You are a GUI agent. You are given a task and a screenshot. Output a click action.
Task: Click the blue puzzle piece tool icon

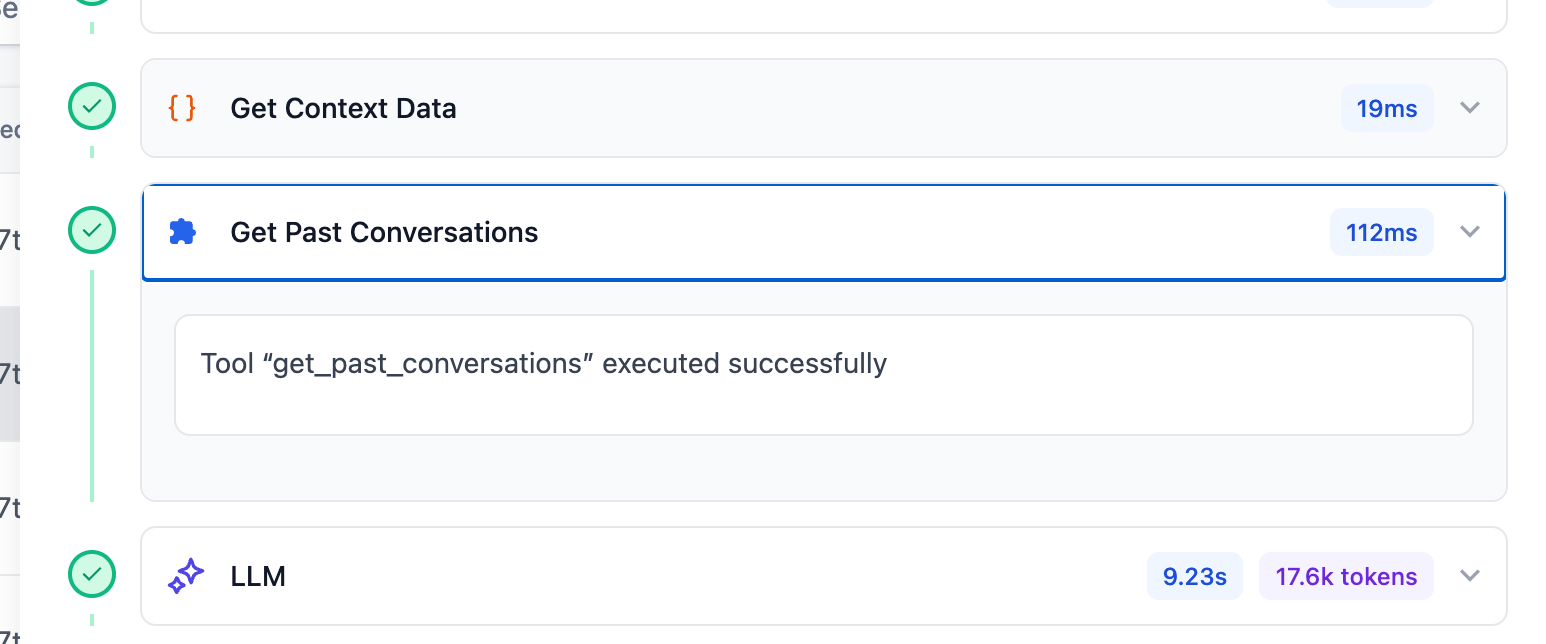point(182,232)
